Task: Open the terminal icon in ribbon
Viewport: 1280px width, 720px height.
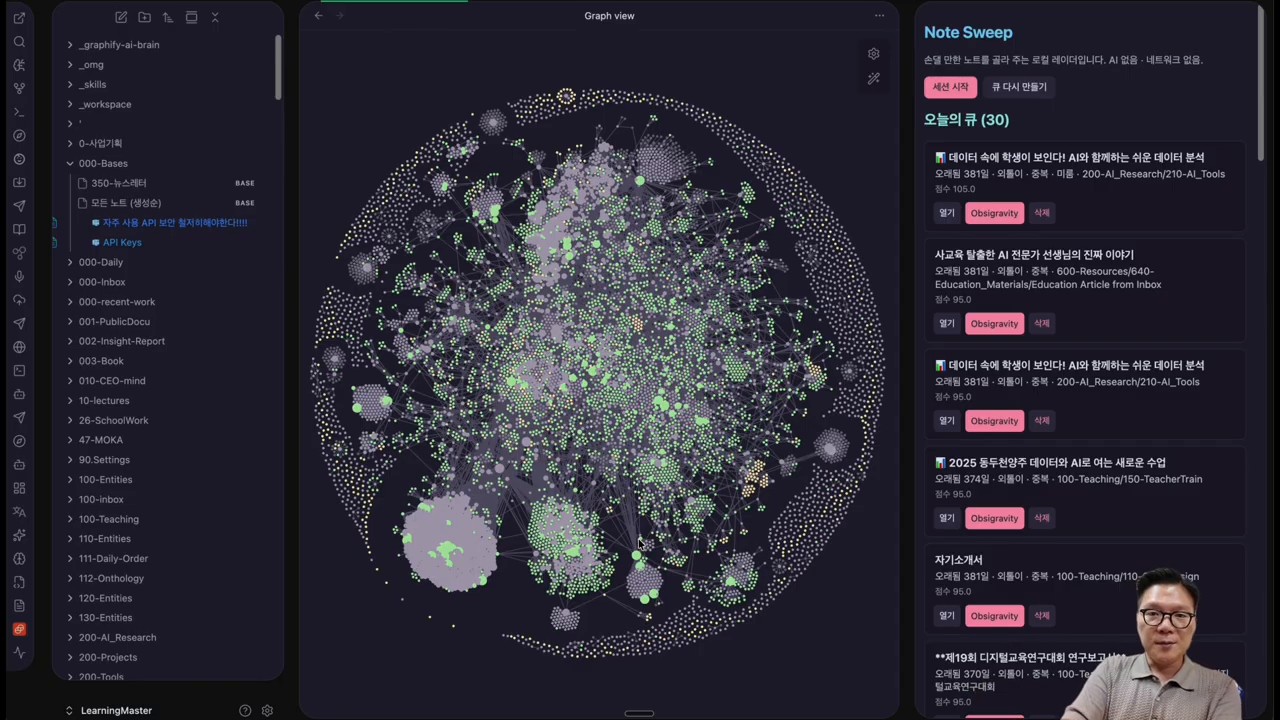Action: point(19,112)
